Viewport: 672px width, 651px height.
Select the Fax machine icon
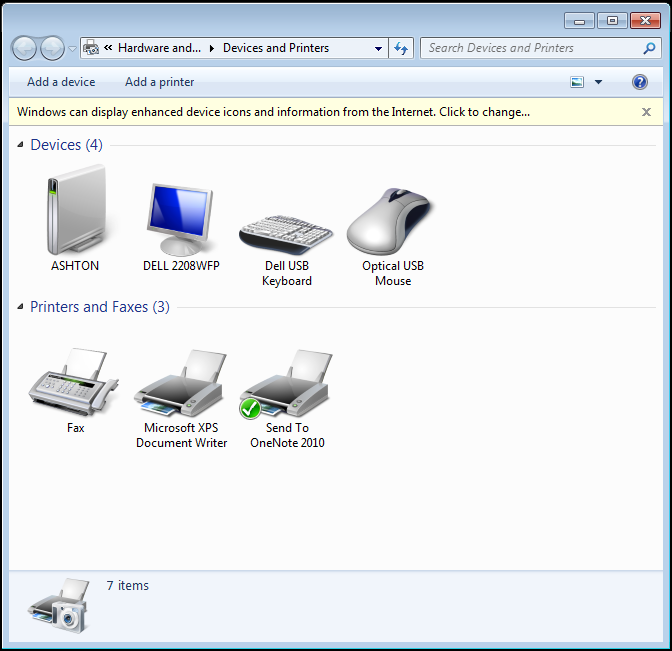pyautogui.click(x=73, y=381)
